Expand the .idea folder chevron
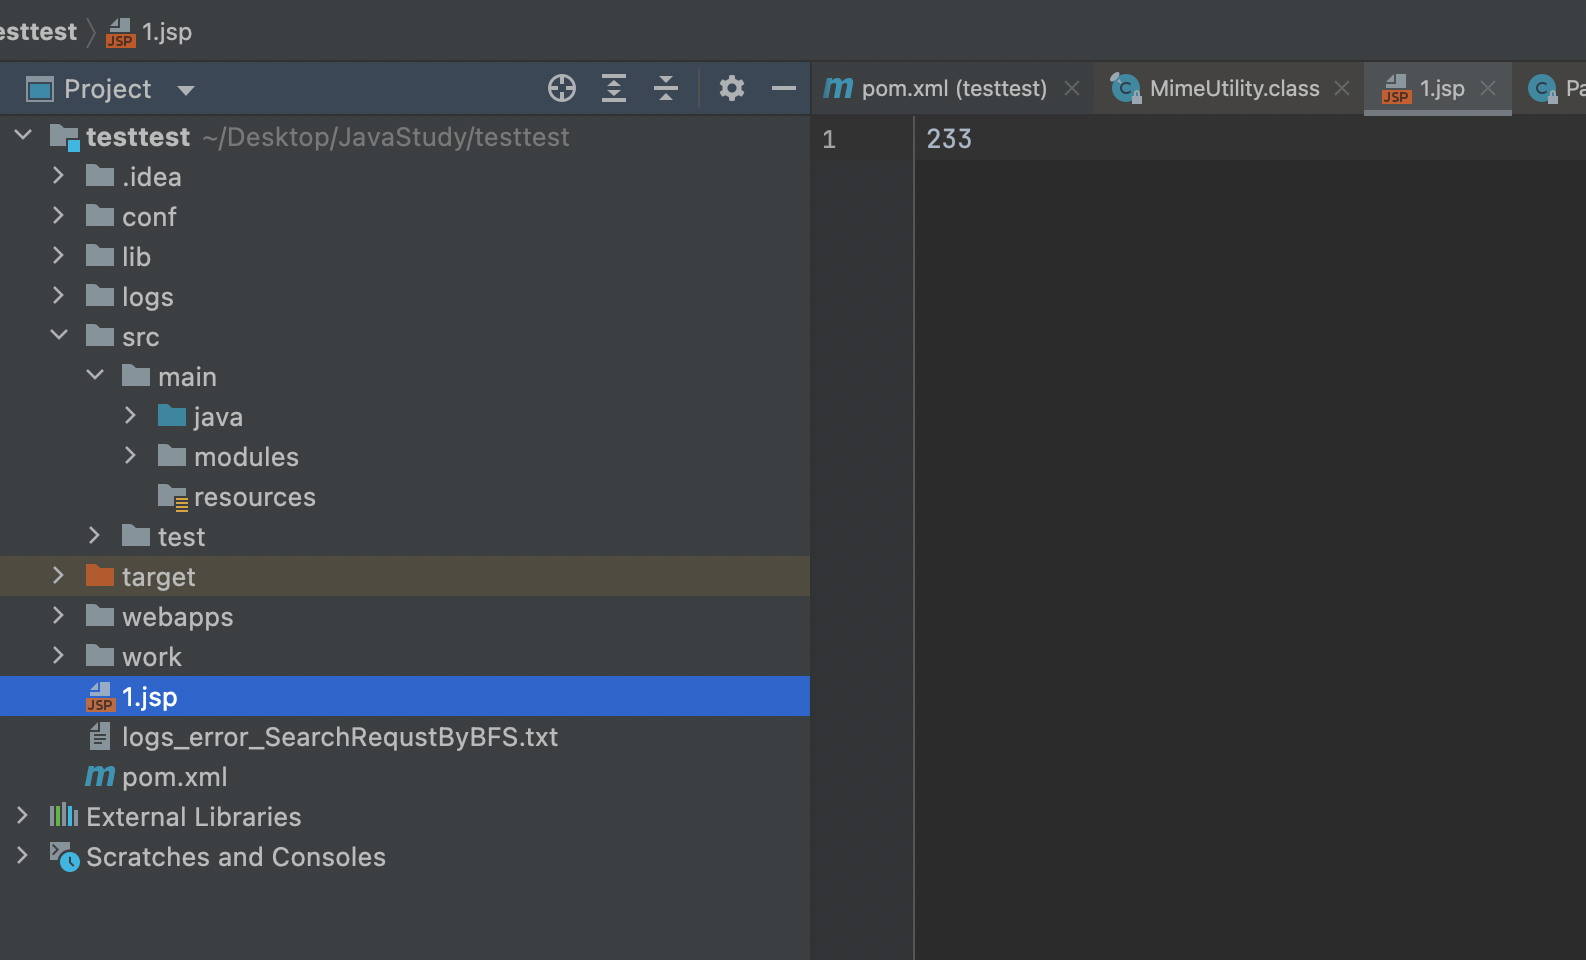The height and width of the screenshot is (960, 1586). [x=58, y=175]
